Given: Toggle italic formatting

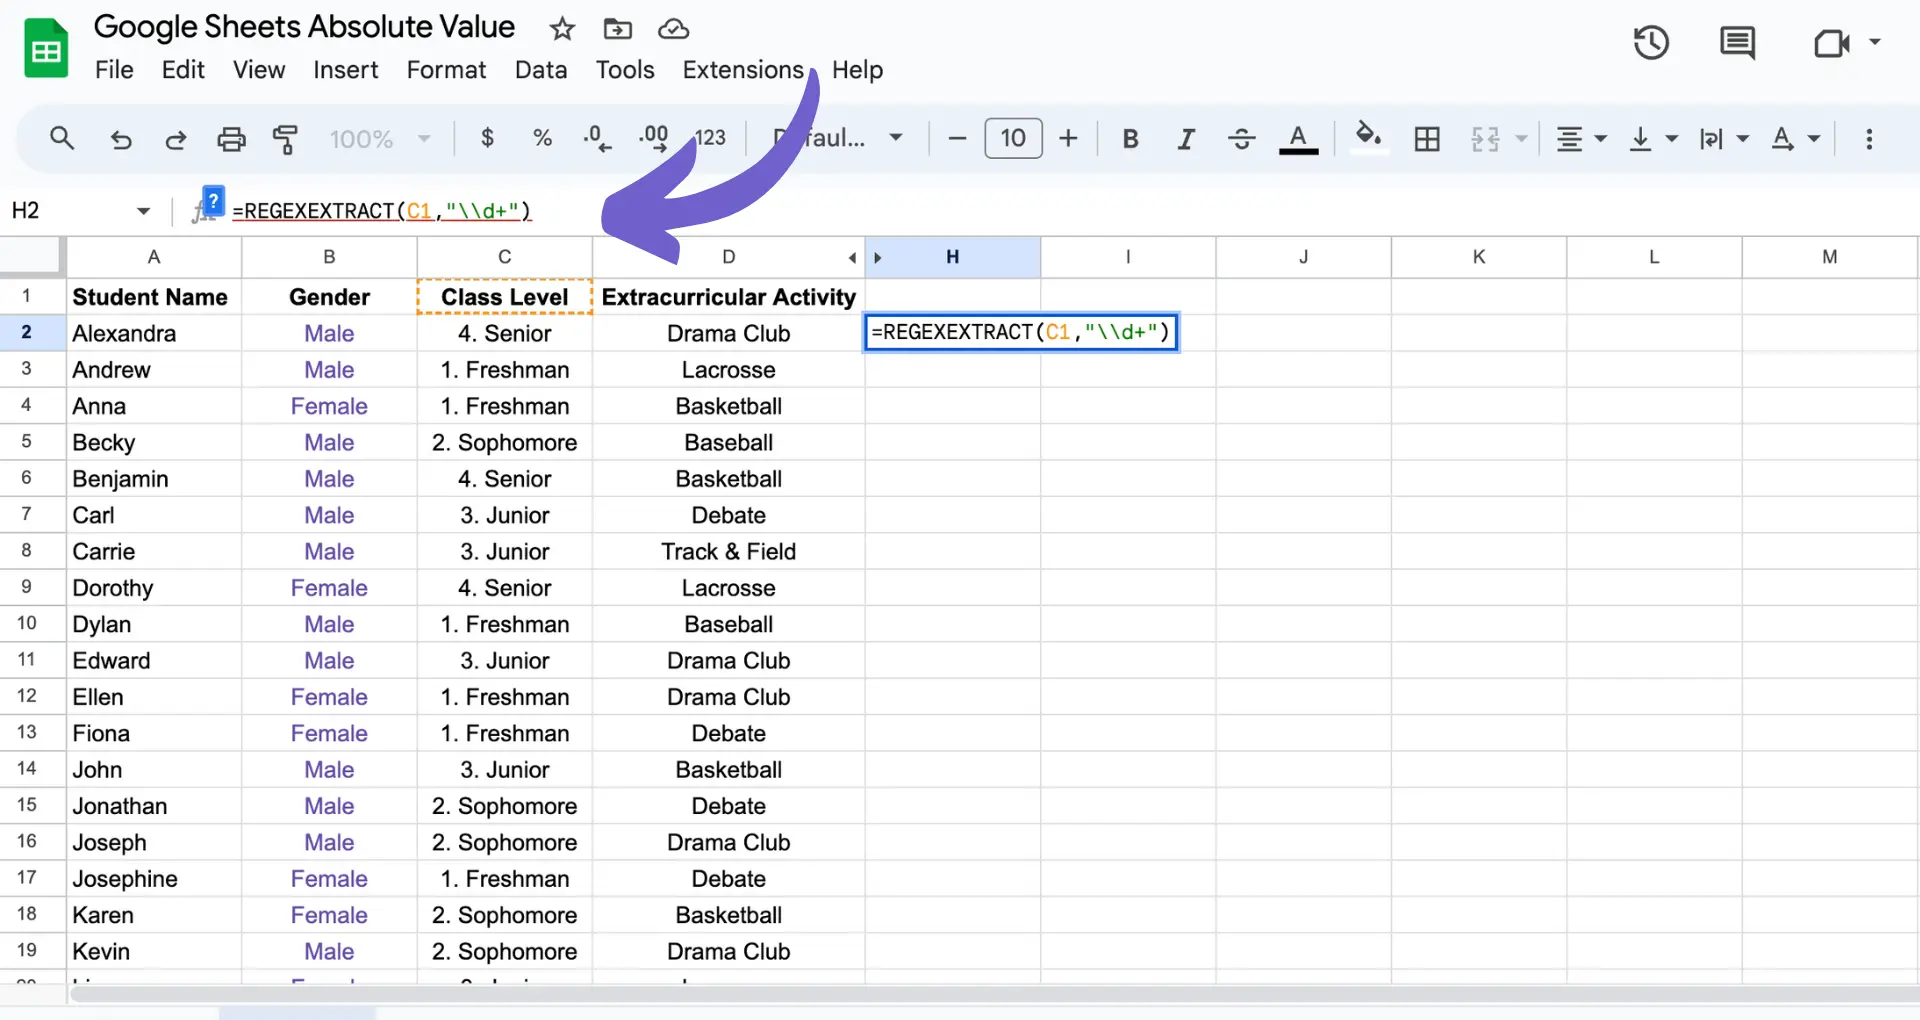Looking at the screenshot, I should pyautogui.click(x=1186, y=139).
